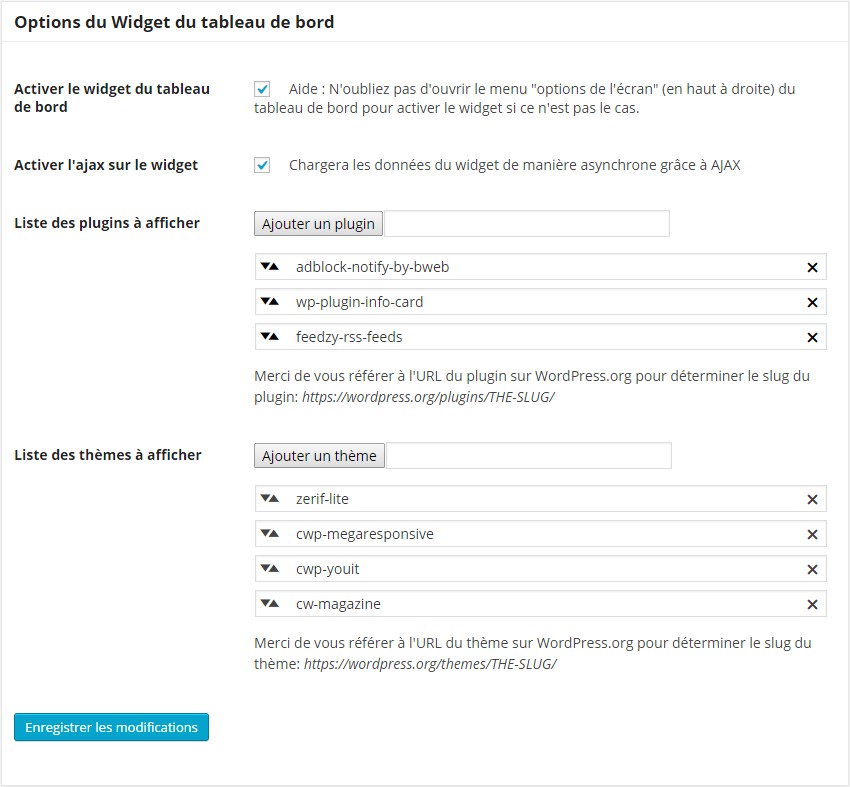The width and height of the screenshot is (850, 787).
Task: Click the Ajouter un thème button
Action: pos(319,456)
